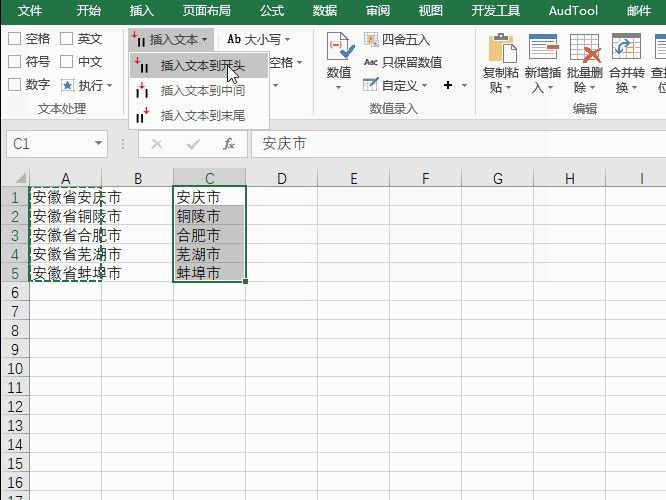Click the fx insert function icon
The width and height of the screenshot is (666, 500).
[229, 144]
